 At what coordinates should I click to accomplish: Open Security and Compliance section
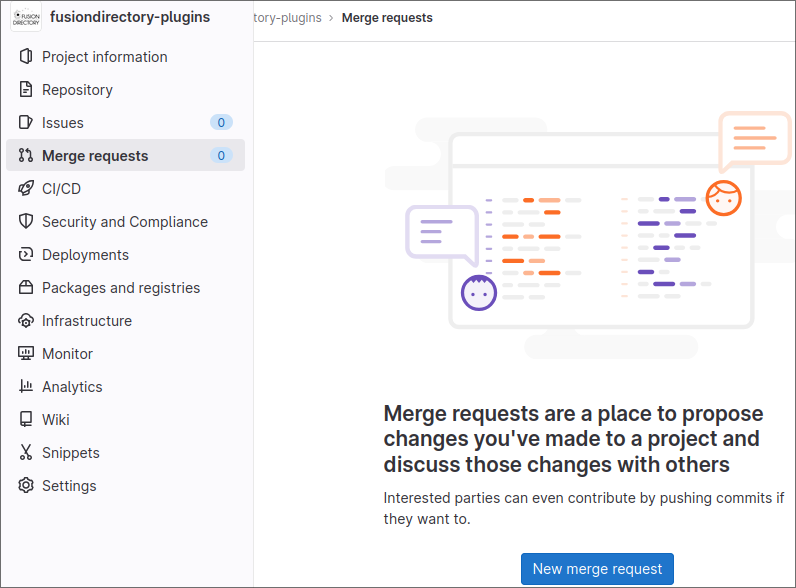[x=125, y=221]
